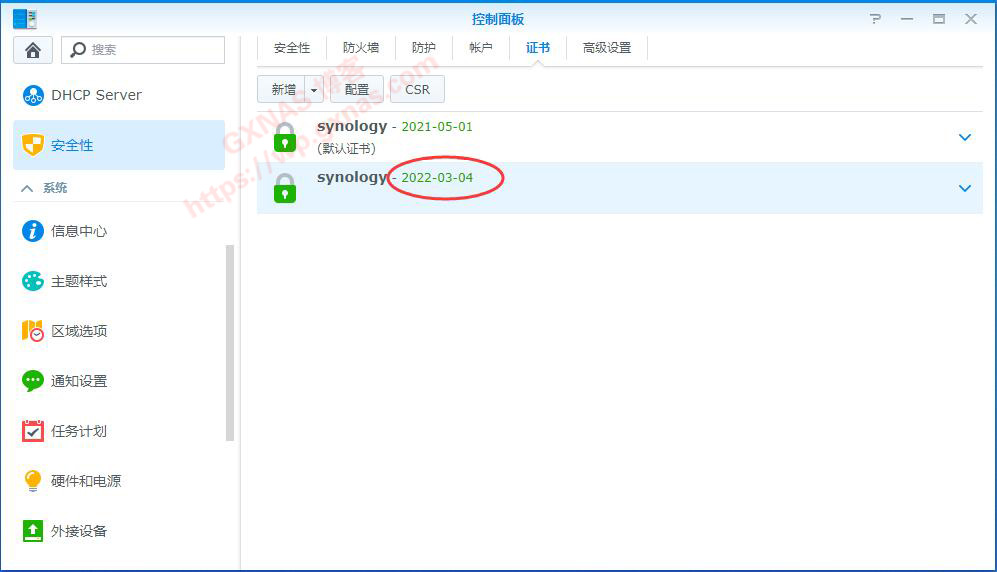Switch to the 高级设置 tab
The width and height of the screenshot is (997, 572).
607,48
